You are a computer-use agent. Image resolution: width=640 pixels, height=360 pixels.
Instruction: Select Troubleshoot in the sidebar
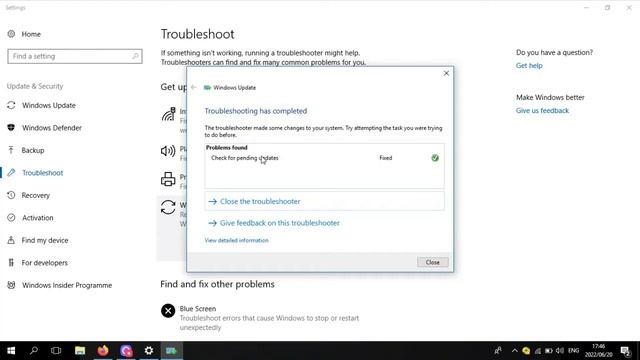pyautogui.click(x=42, y=173)
